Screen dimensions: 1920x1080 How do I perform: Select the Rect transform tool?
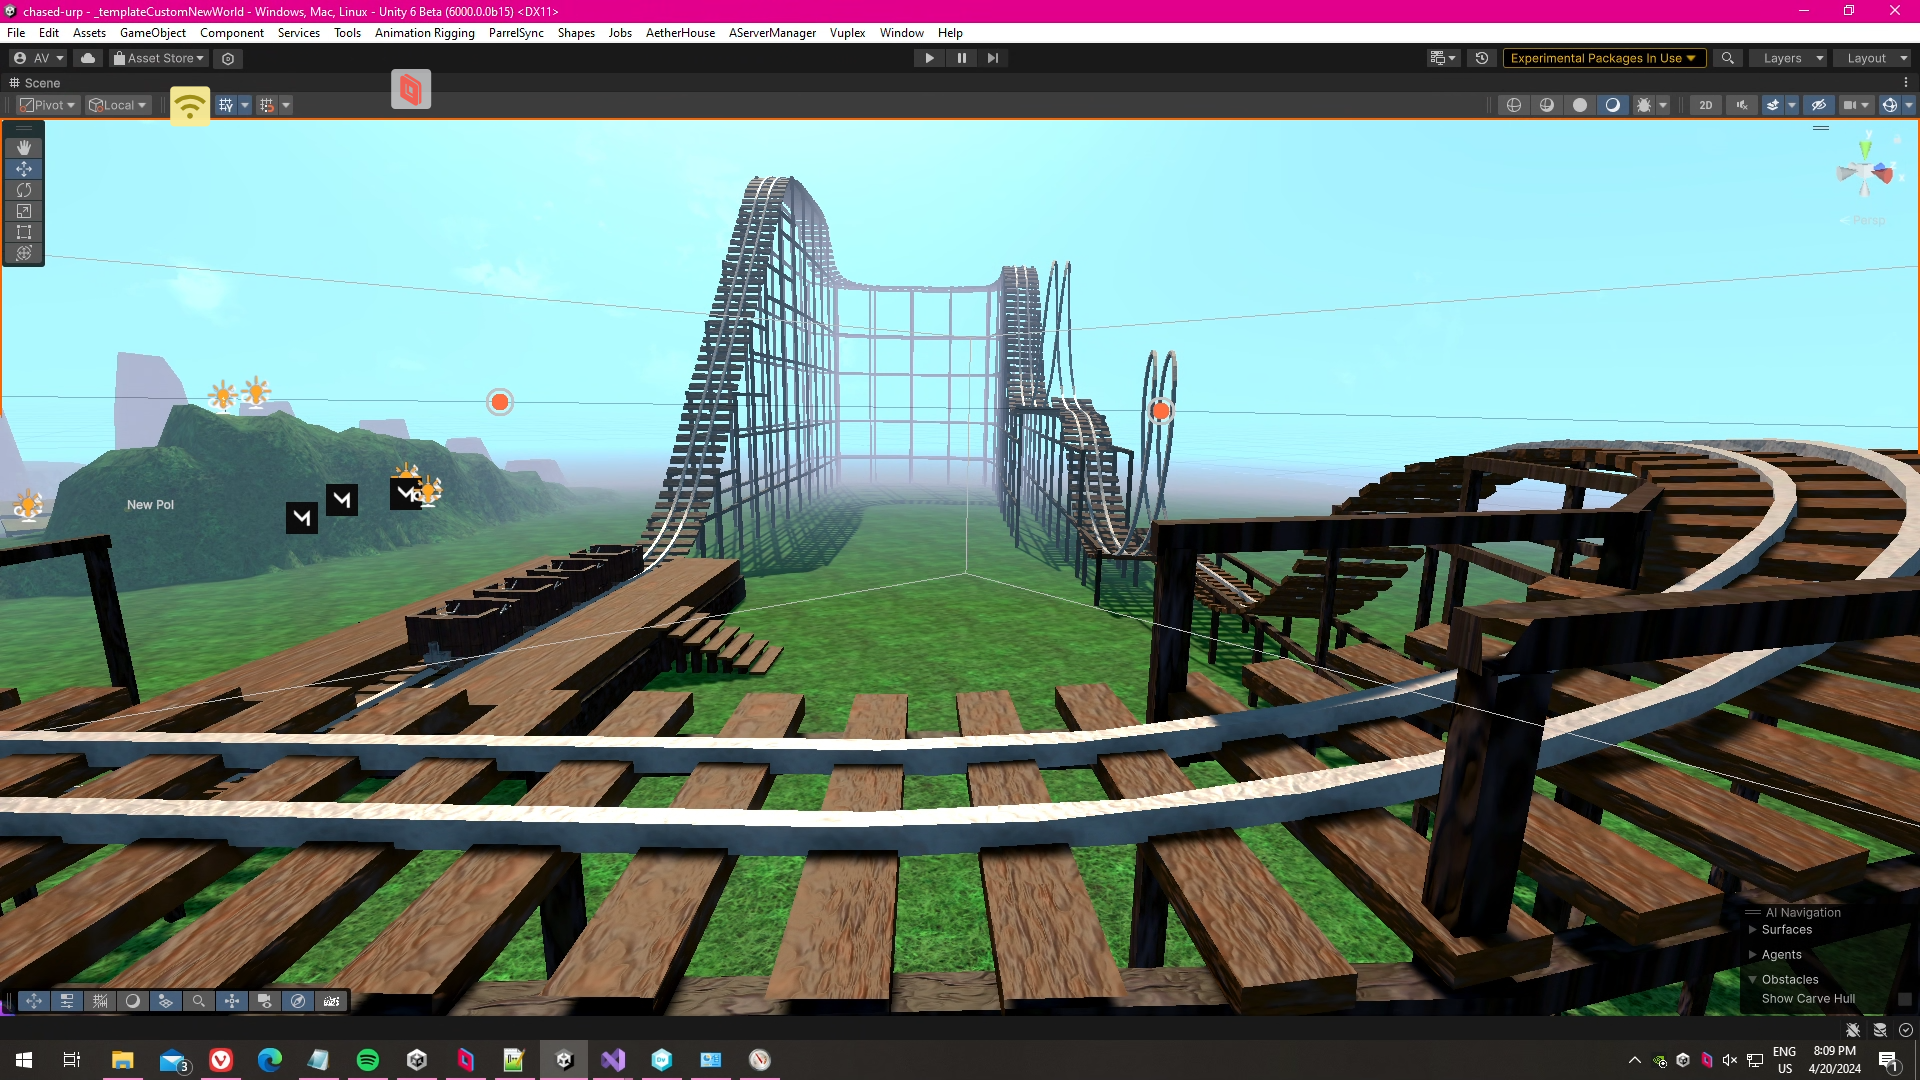24,232
